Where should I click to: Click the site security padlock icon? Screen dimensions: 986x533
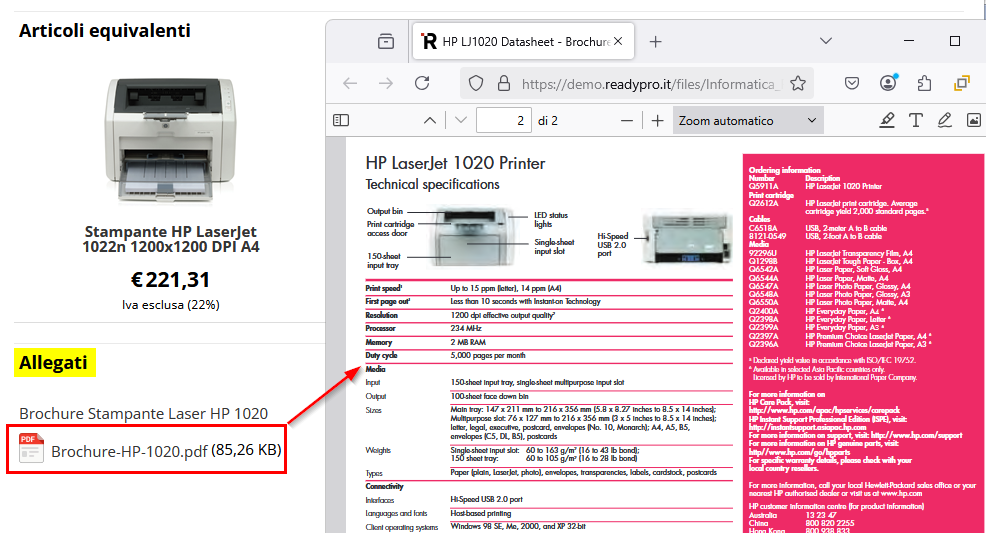[x=504, y=84]
